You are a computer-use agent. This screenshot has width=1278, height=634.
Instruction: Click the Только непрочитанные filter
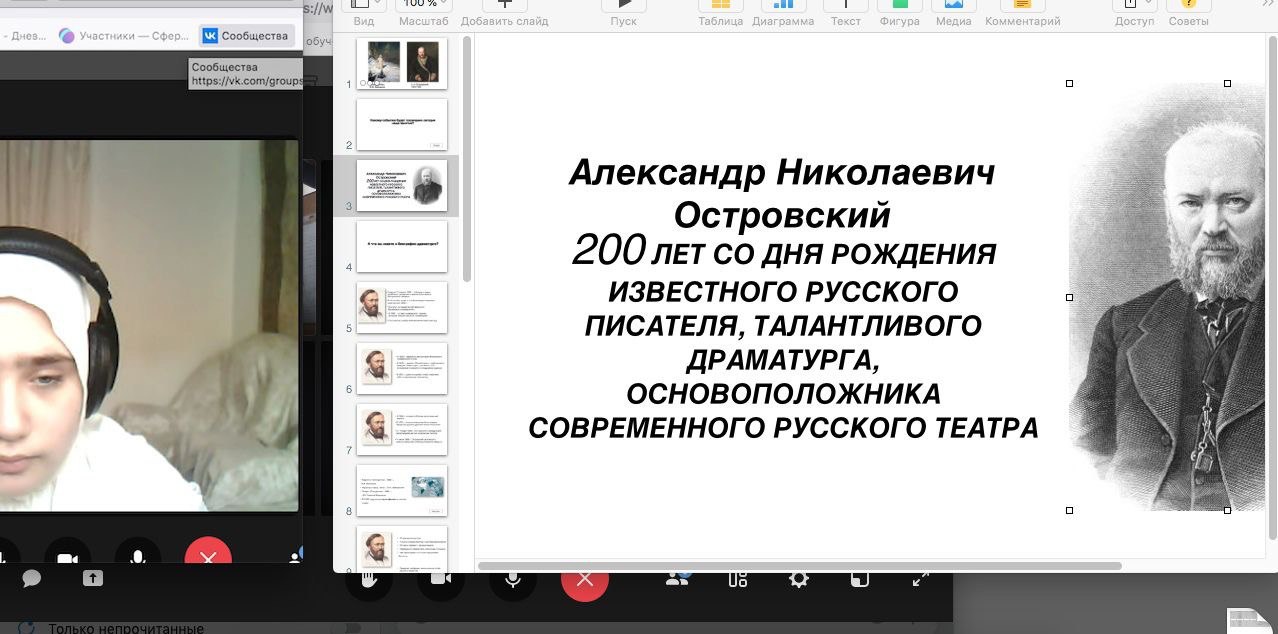(x=126, y=628)
